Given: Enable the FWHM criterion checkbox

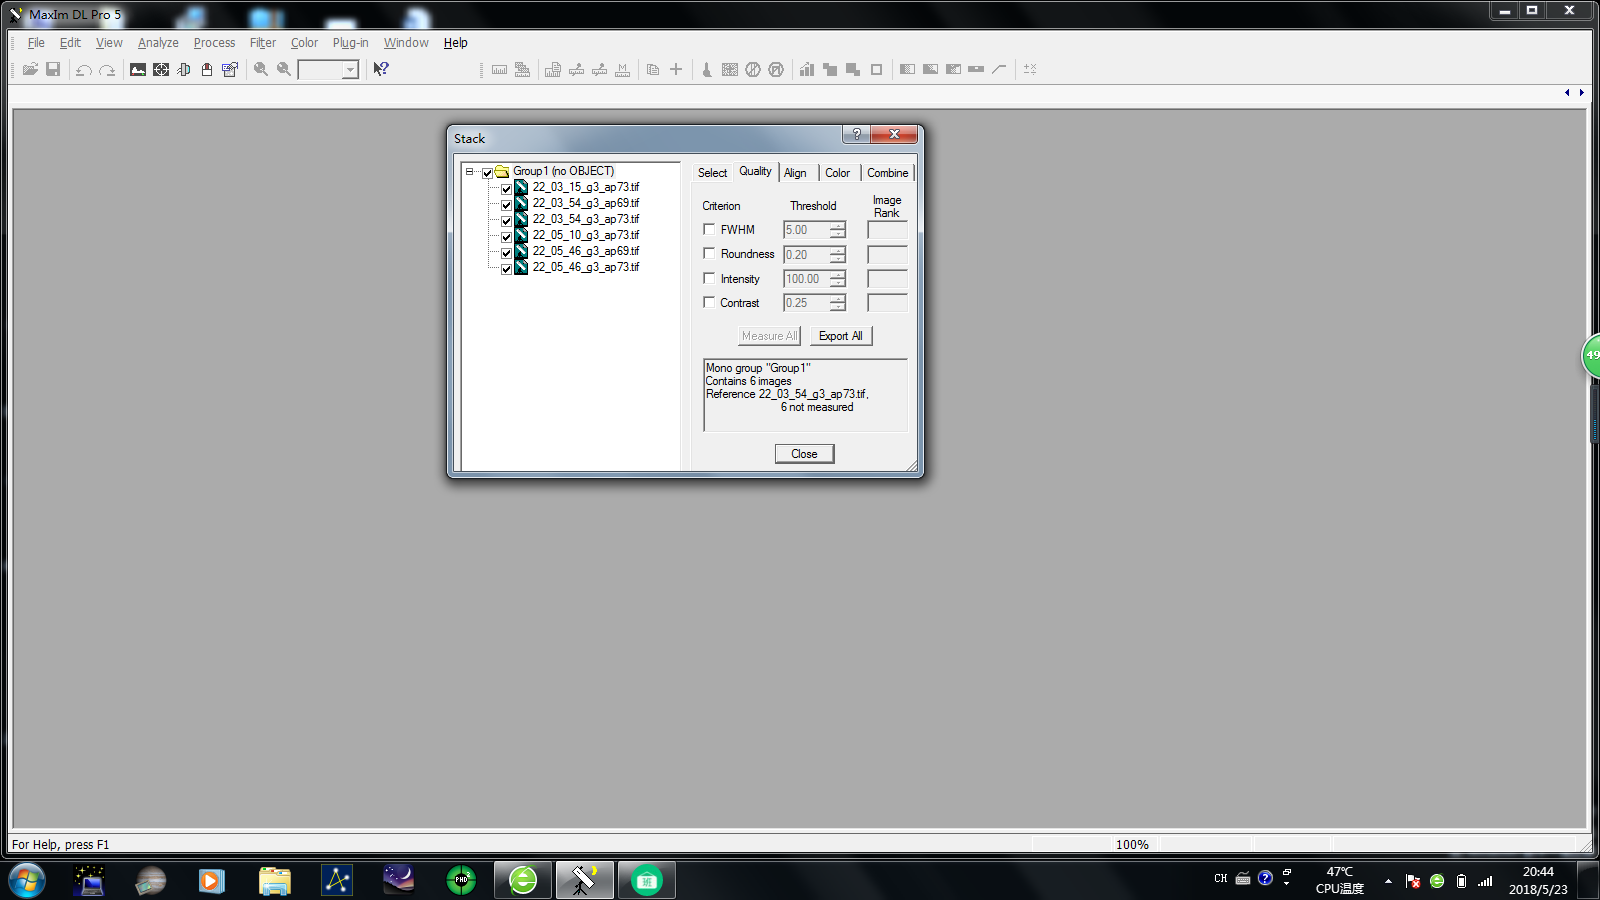Looking at the screenshot, I should point(709,229).
